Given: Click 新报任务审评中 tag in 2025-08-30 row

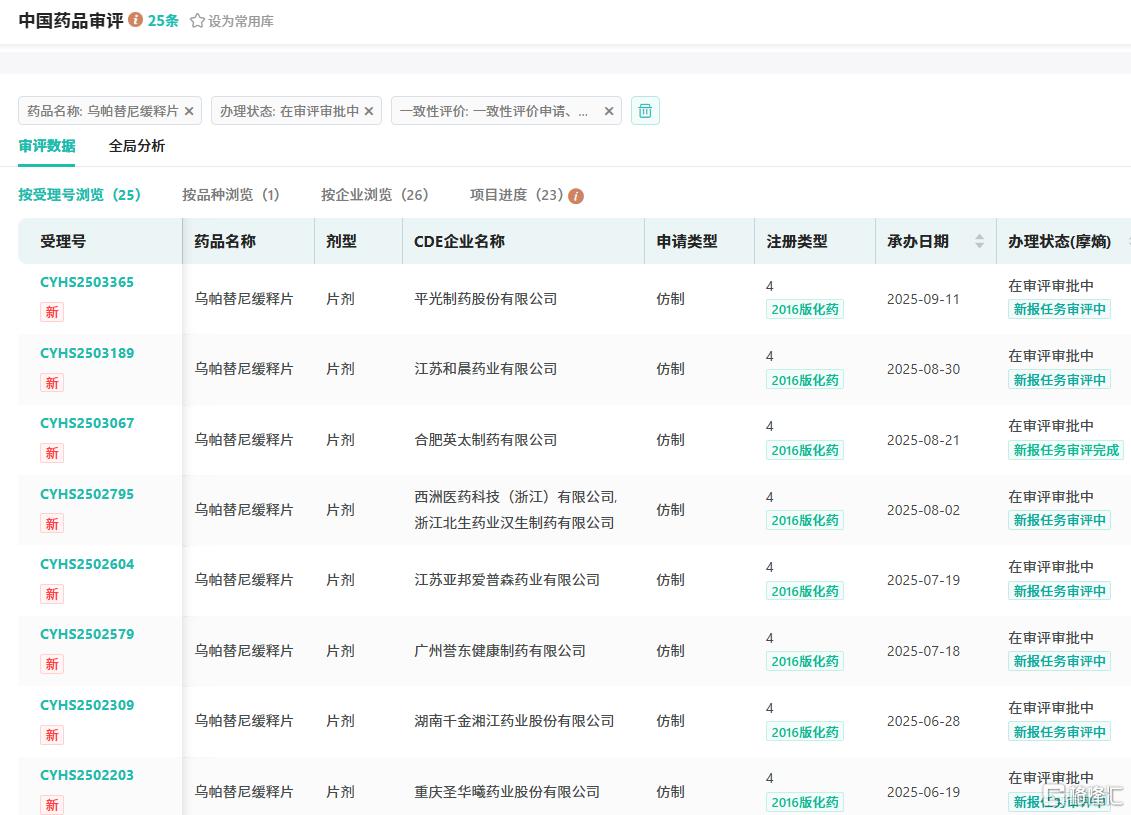Looking at the screenshot, I should [1060, 380].
